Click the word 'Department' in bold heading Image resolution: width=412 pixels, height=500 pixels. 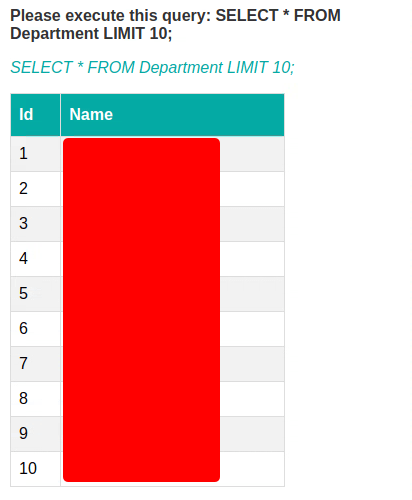[x=55, y=34]
